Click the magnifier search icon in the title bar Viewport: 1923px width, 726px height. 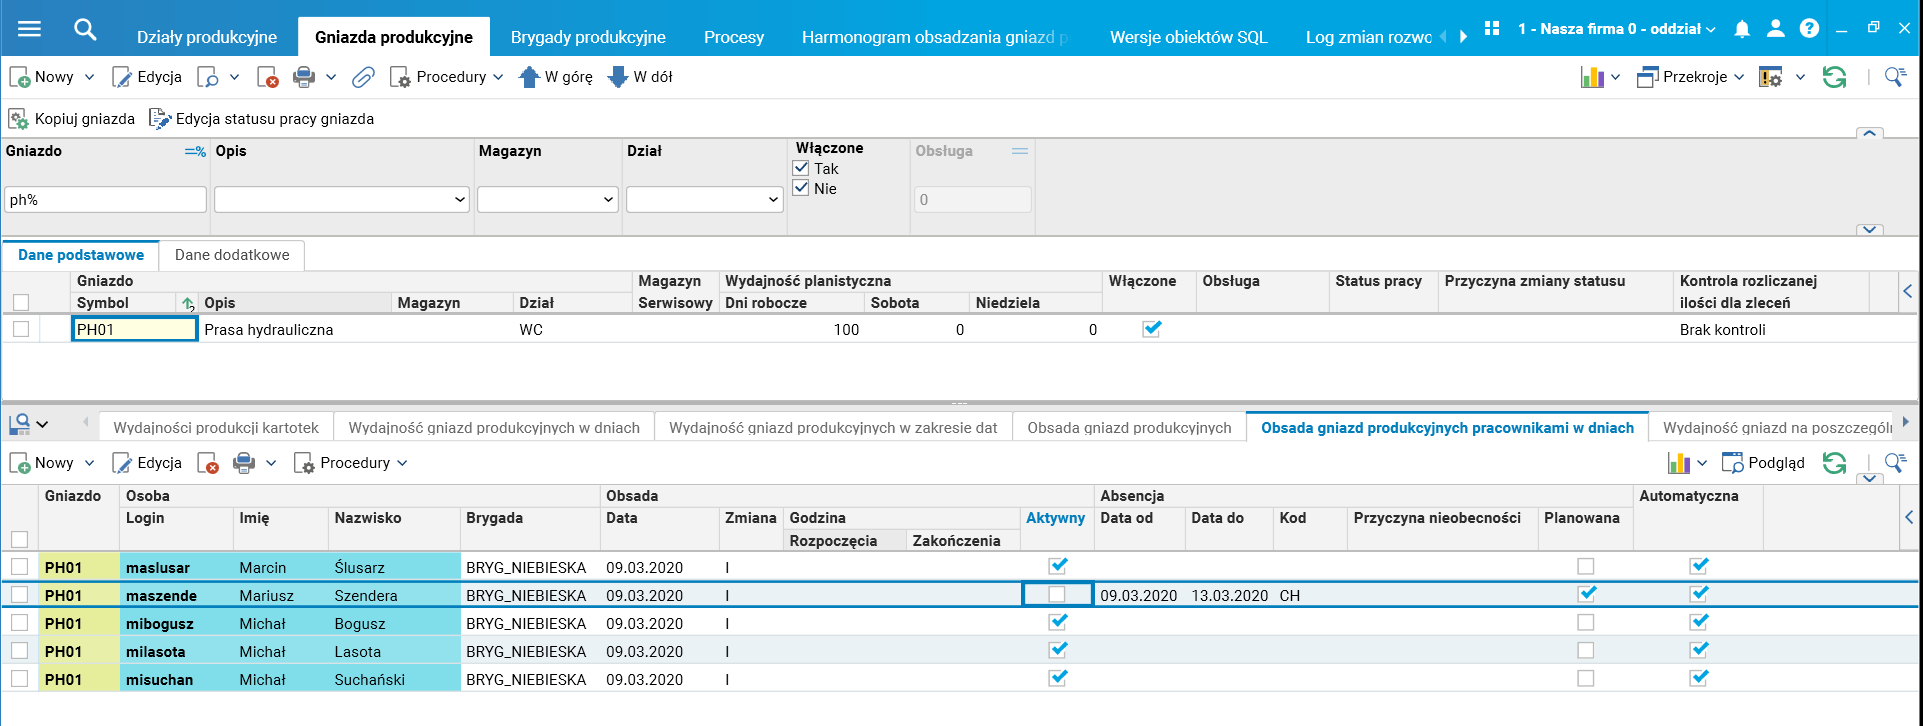click(85, 29)
